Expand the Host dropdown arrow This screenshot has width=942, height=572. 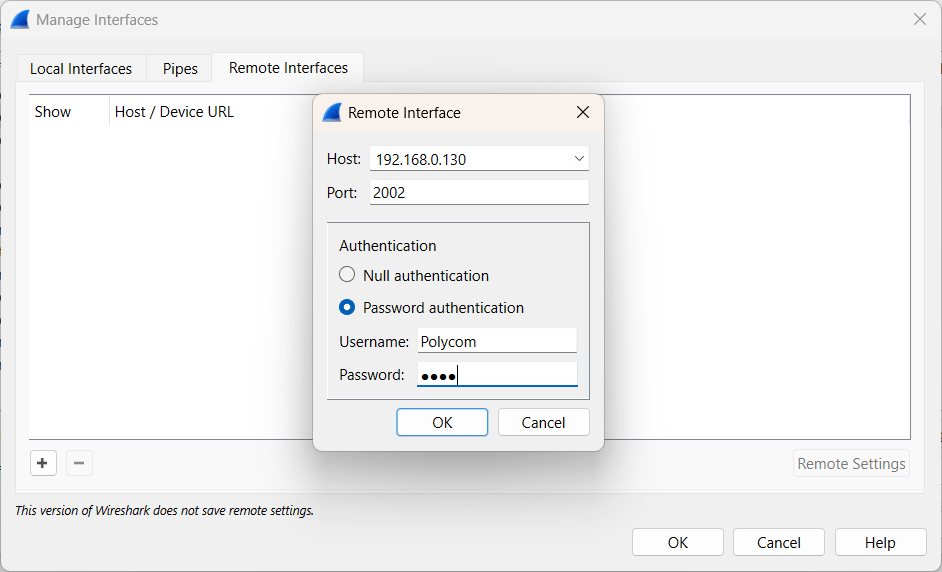tap(579, 159)
